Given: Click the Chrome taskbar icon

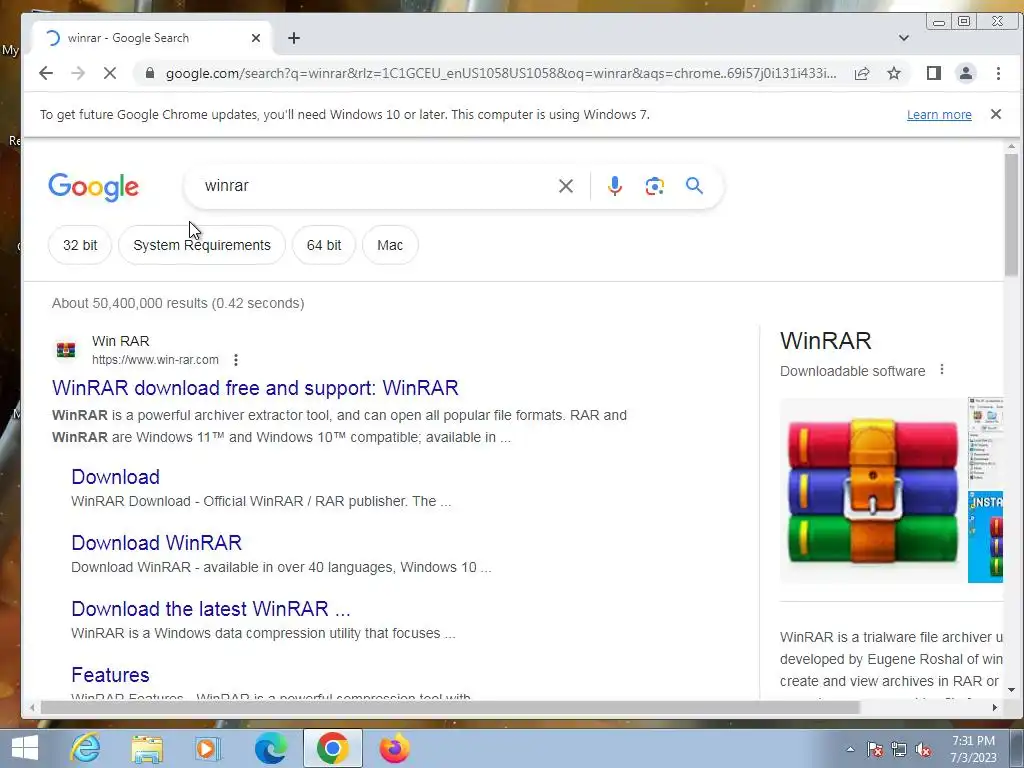Looking at the screenshot, I should tap(332, 748).
